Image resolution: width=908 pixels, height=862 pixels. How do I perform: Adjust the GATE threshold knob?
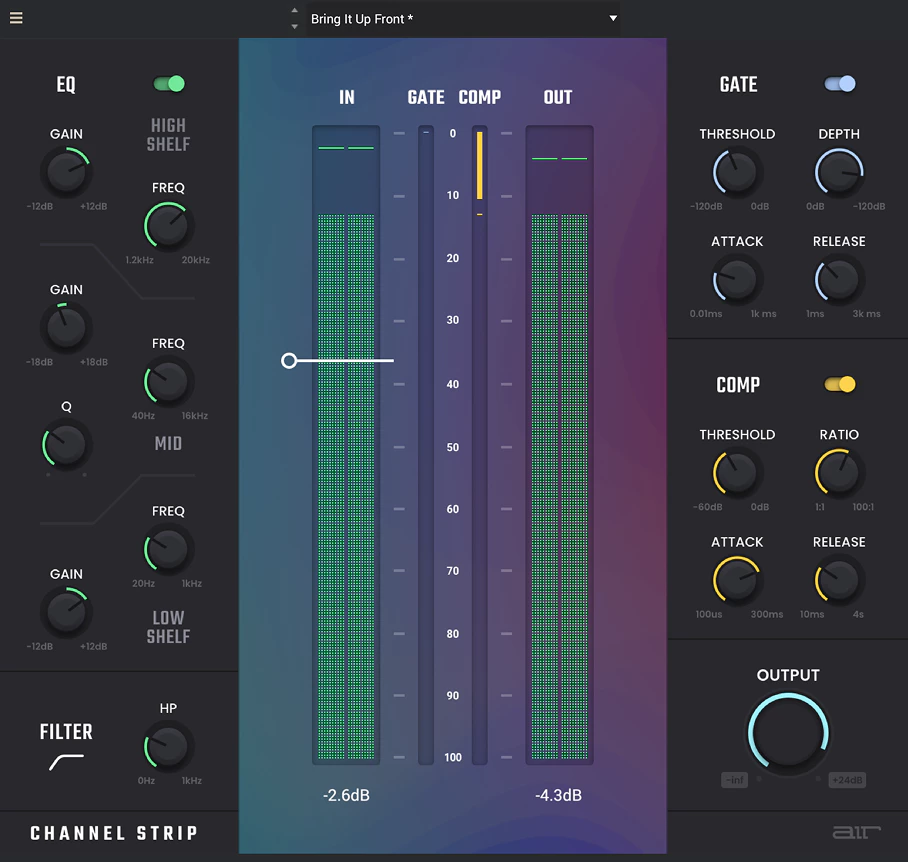click(x=737, y=172)
